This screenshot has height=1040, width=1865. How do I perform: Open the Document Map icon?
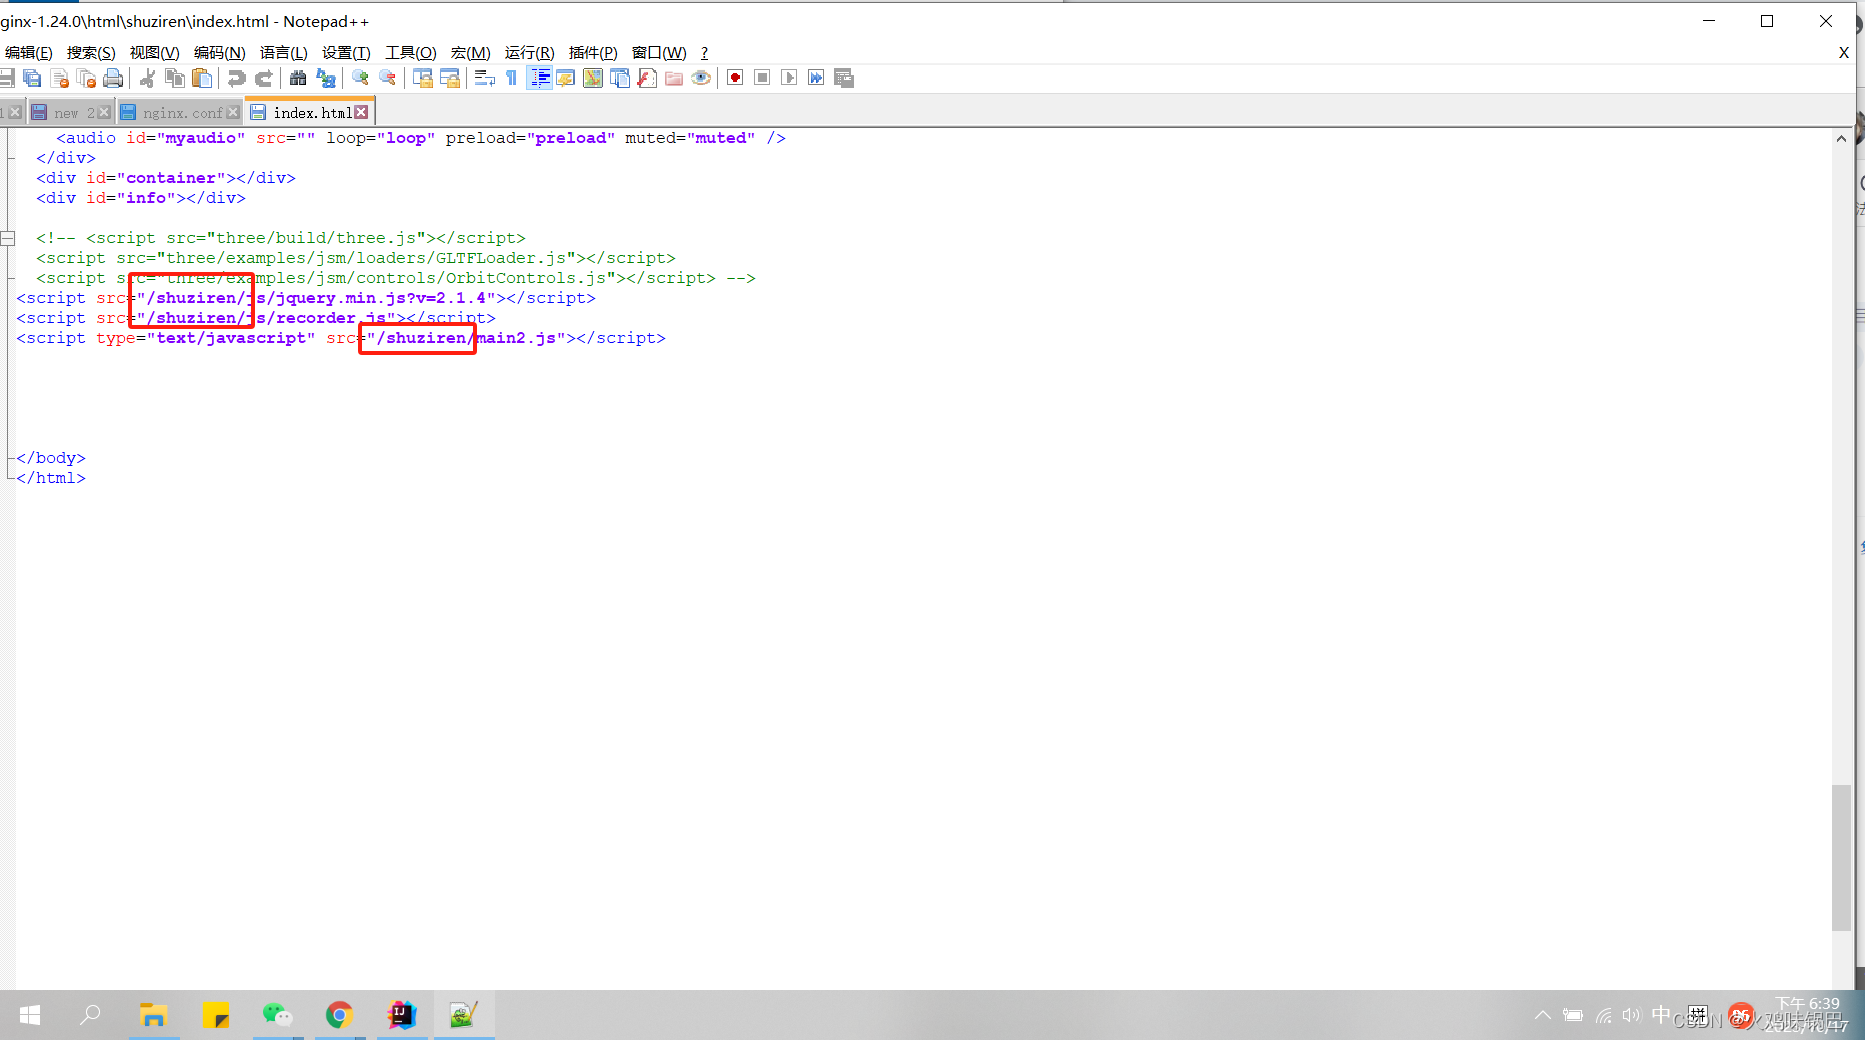pos(593,78)
